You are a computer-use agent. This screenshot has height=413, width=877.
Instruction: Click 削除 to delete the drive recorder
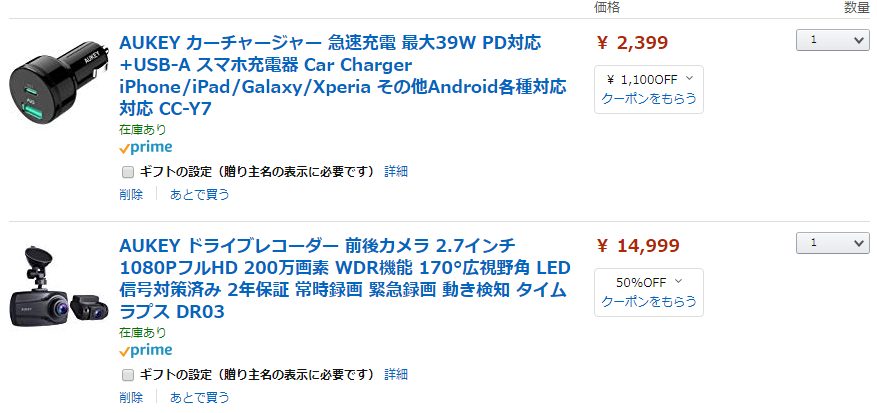click(x=131, y=397)
